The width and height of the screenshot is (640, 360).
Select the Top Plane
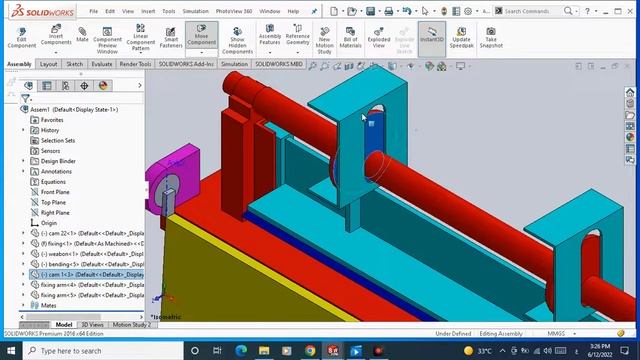(x=53, y=202)
